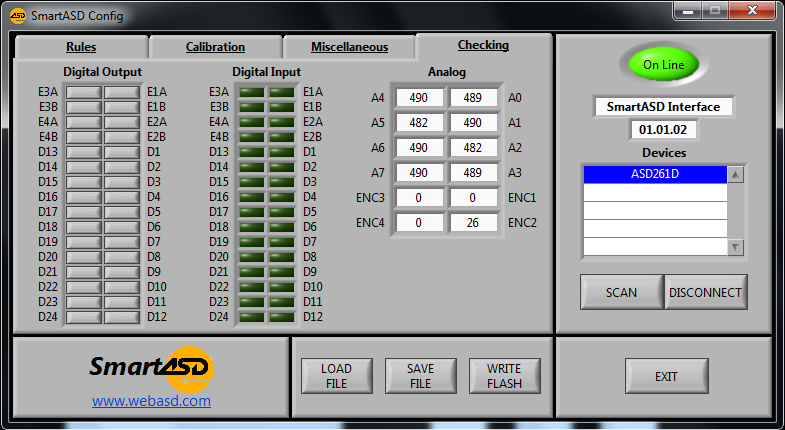This screenshot has width=785, height=430.
Task: Click digital input LED D6
Action: 282,227
